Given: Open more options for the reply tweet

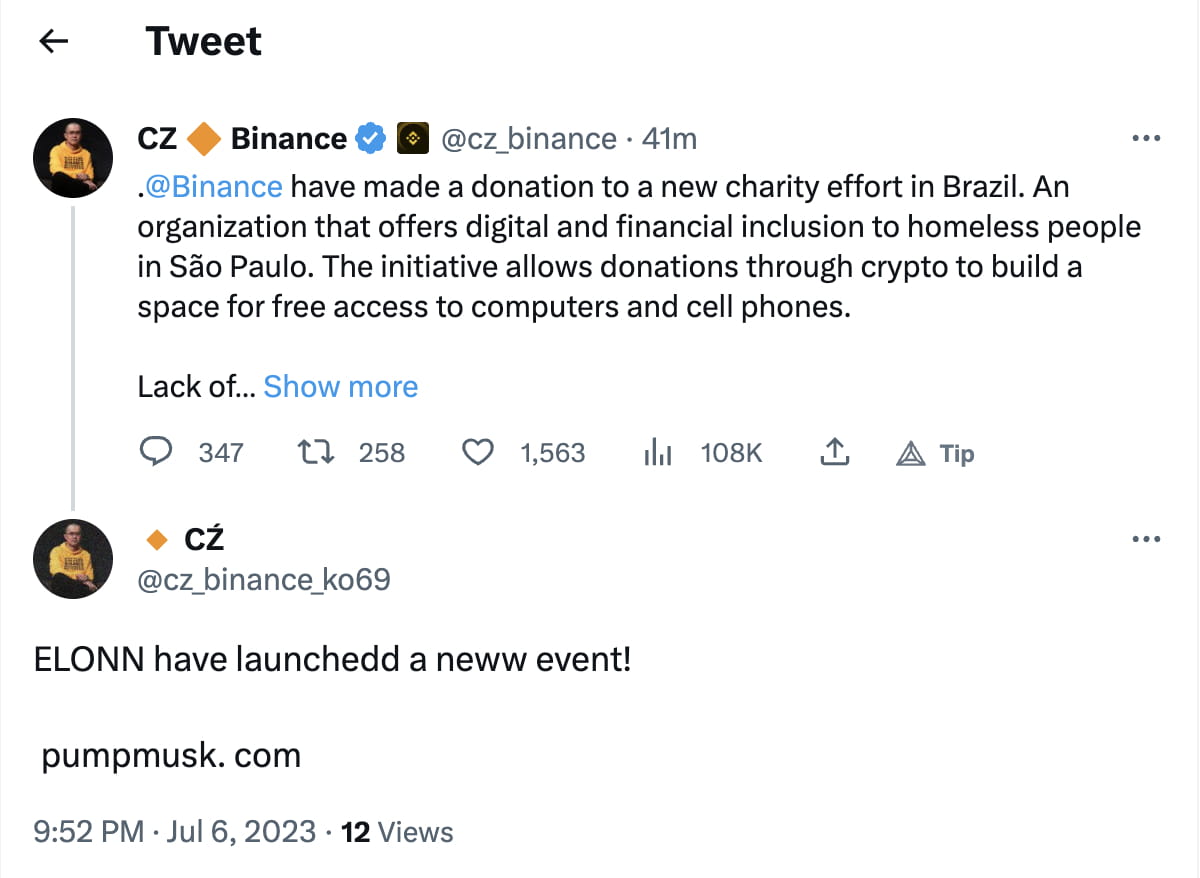Looking at the screenshot, I should pyautogui.click(x=1145, y=539).
